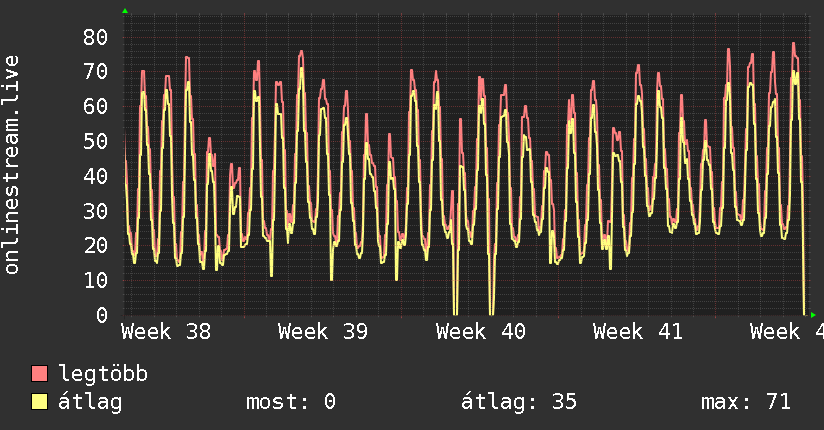This screenshot has width=824, height=430.
Task: Click the green arrow ending the x-axis
Action: pos(813,315)
